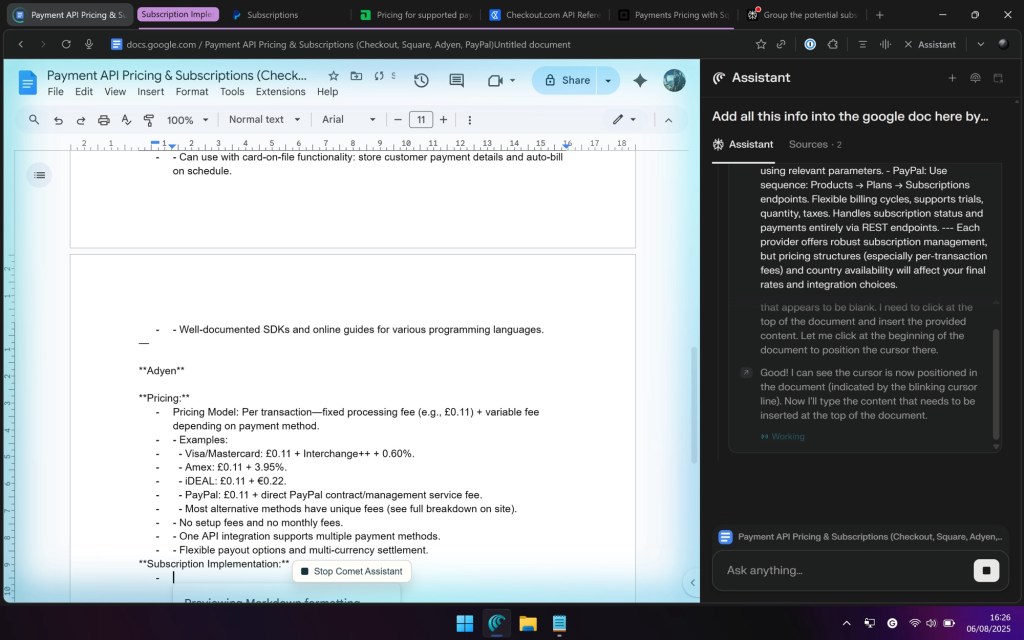This screenshot has width=1024, height=640.
Task: Show document outline sidebar icon
Action: point(39,176)
